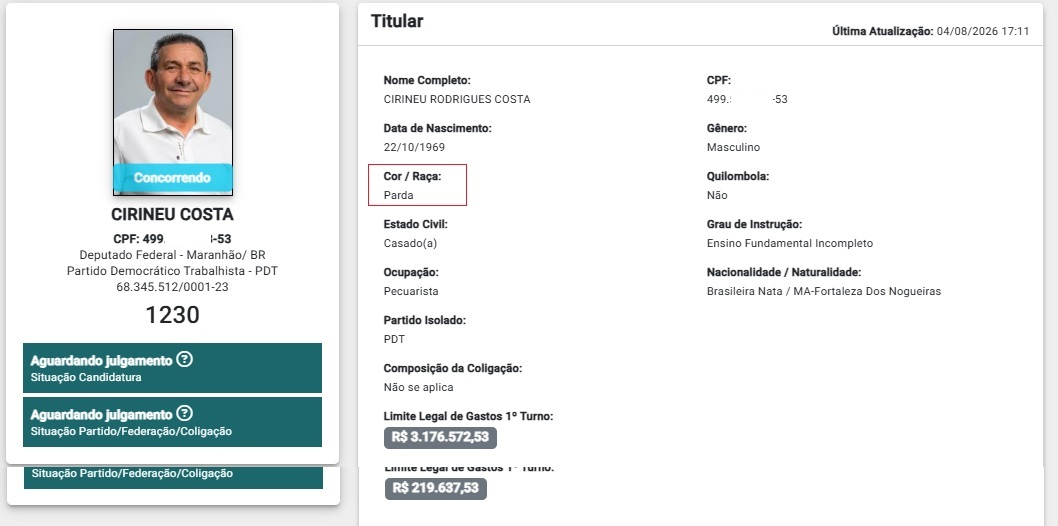Image resolution: width=1058 pixels, height=526 pixels.
Task: Select the Aguardando julgamento Situação Candidatura box
Action: coord(172,368)
